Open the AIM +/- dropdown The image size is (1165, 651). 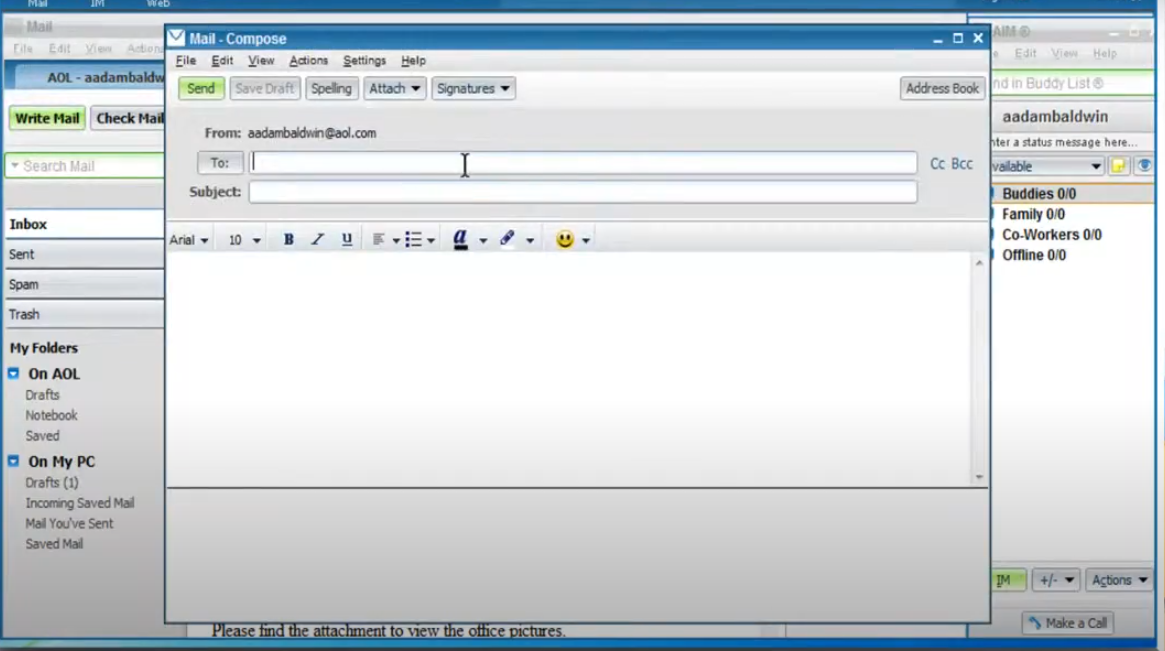pos(1056,580)
